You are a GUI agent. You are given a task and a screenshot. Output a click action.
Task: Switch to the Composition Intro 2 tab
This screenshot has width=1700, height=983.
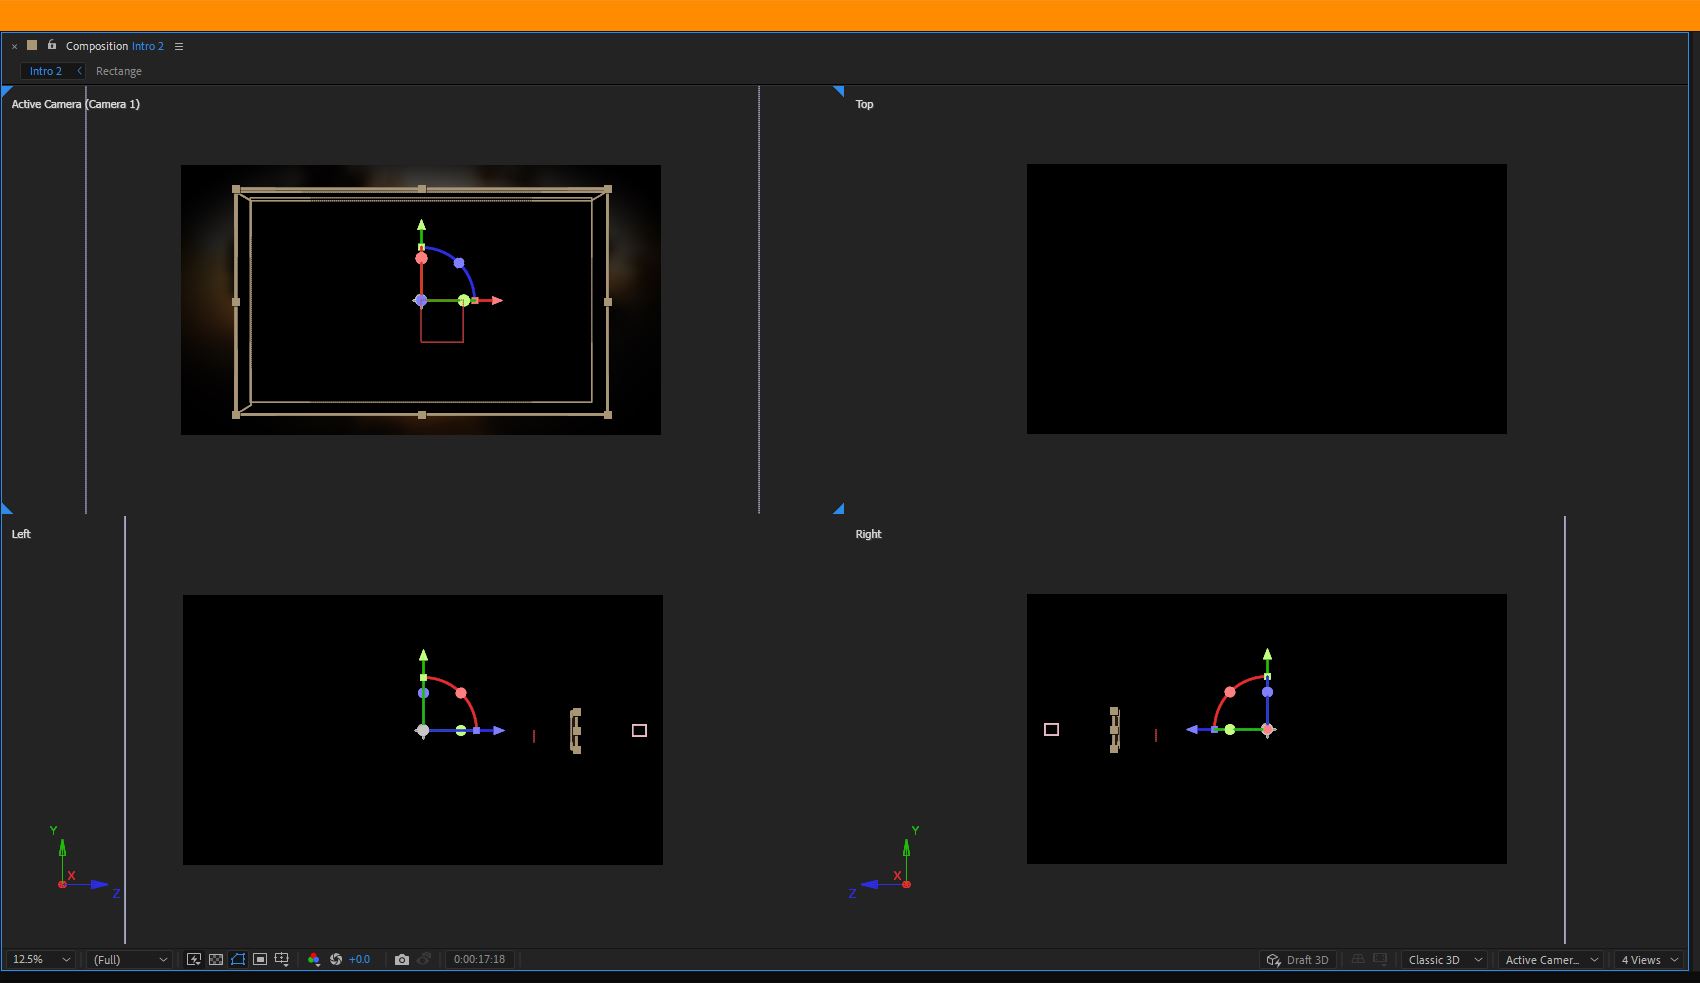tap(117, 46)
